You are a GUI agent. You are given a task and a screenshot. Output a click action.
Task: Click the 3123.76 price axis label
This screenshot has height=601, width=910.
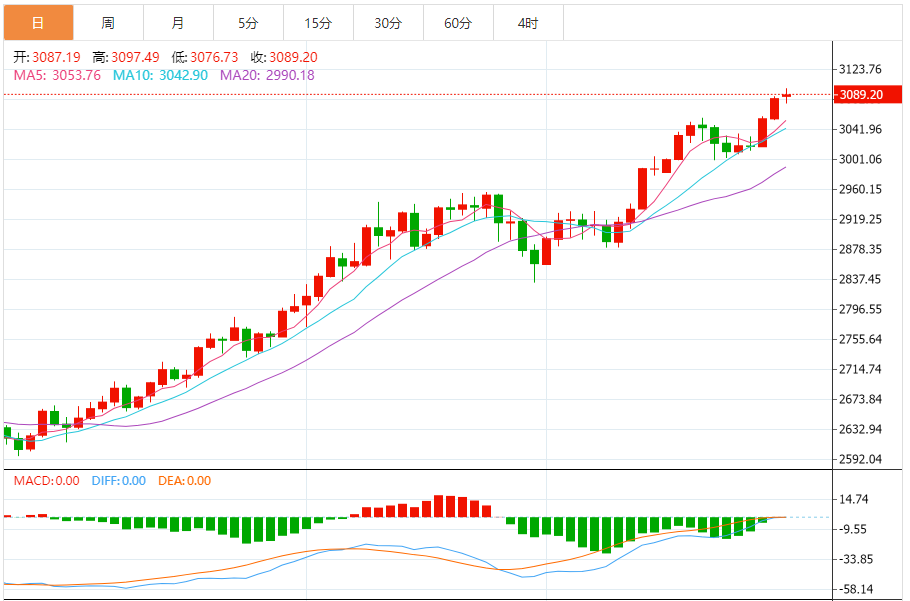(x=860, y=69)
